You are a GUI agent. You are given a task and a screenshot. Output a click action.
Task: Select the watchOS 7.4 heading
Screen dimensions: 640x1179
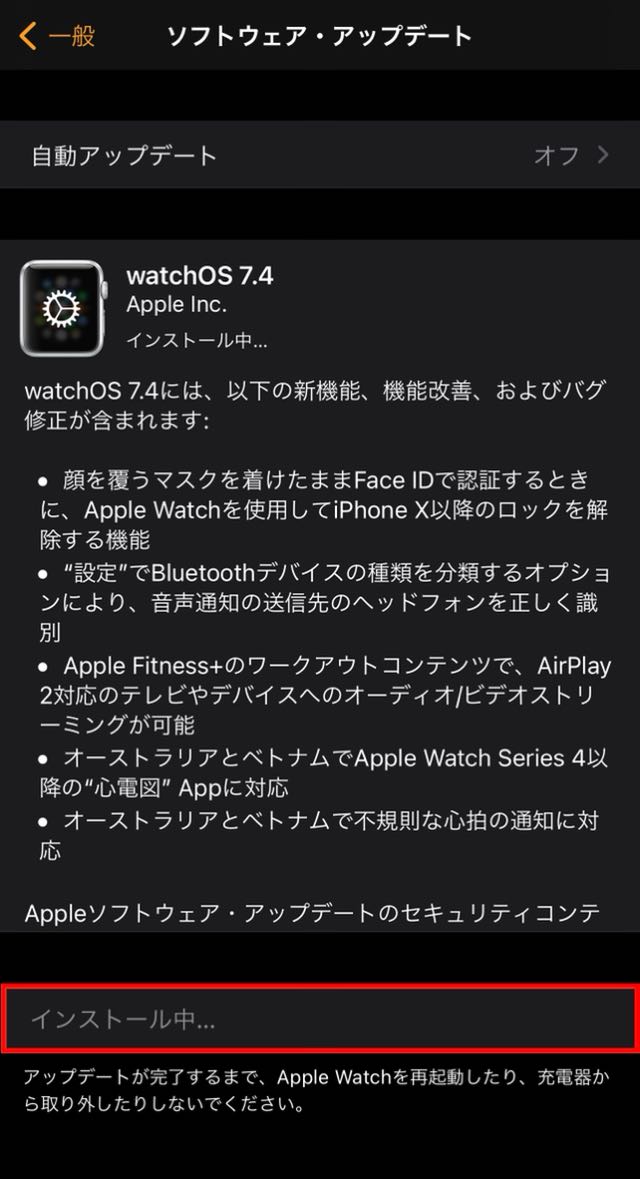(200, 275)
